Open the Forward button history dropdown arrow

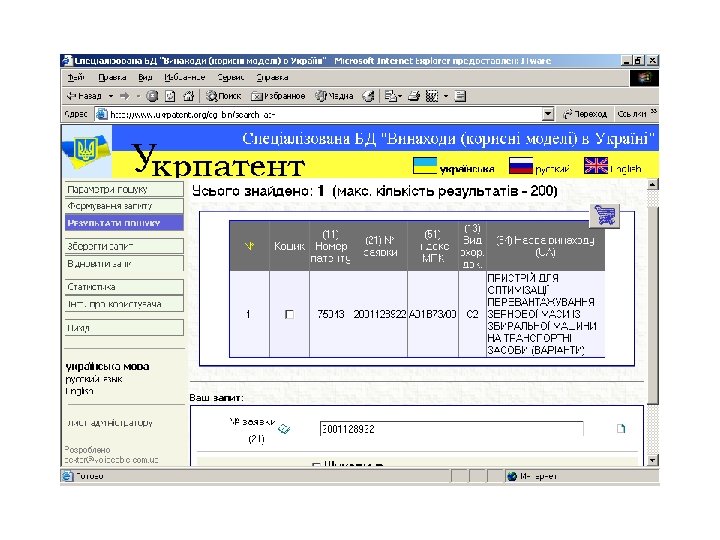(x=137, y=96)
